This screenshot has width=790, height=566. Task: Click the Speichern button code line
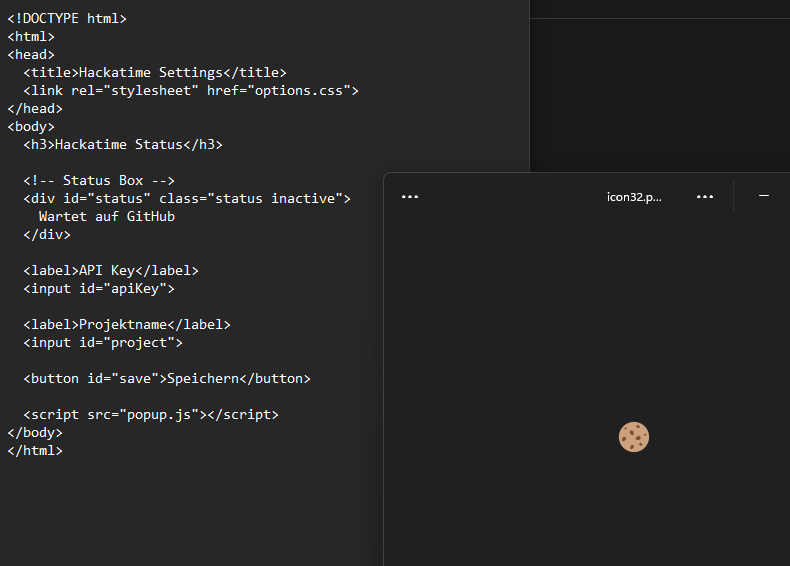coord(167,379)
